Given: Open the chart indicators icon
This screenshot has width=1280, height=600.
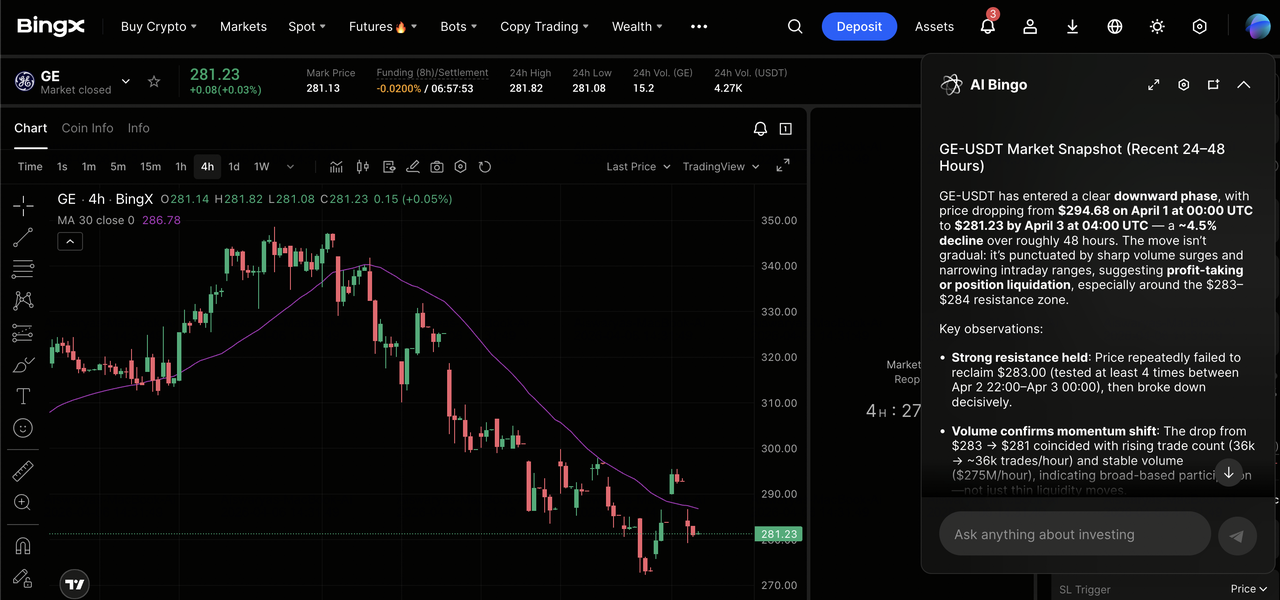Looking at the screenshot, I should (x=337, y=167).
